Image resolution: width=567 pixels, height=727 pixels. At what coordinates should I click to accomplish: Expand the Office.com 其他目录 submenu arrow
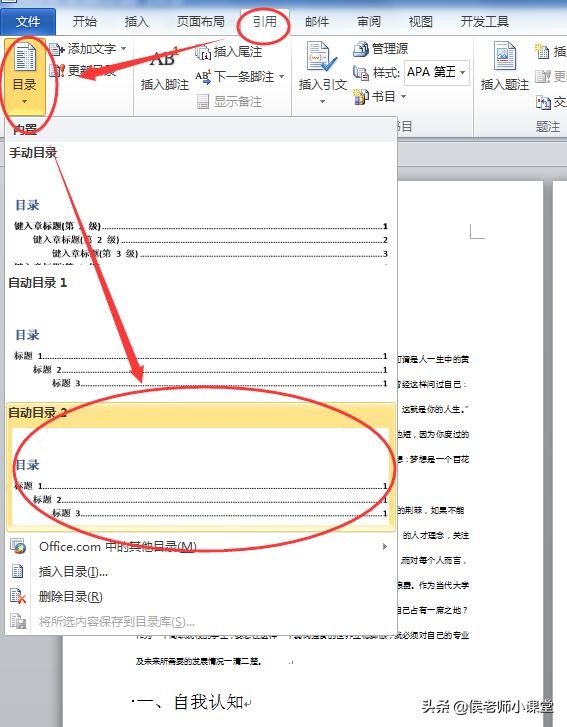pos(385,547)
